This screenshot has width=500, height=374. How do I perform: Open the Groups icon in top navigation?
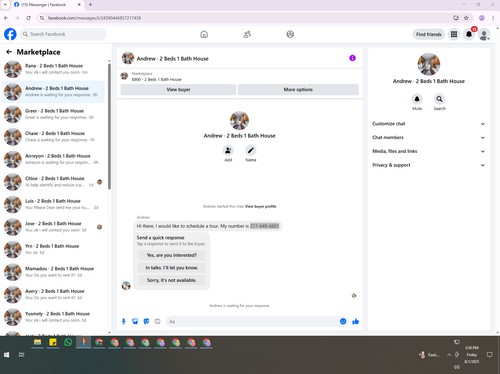tap(290, 34)
